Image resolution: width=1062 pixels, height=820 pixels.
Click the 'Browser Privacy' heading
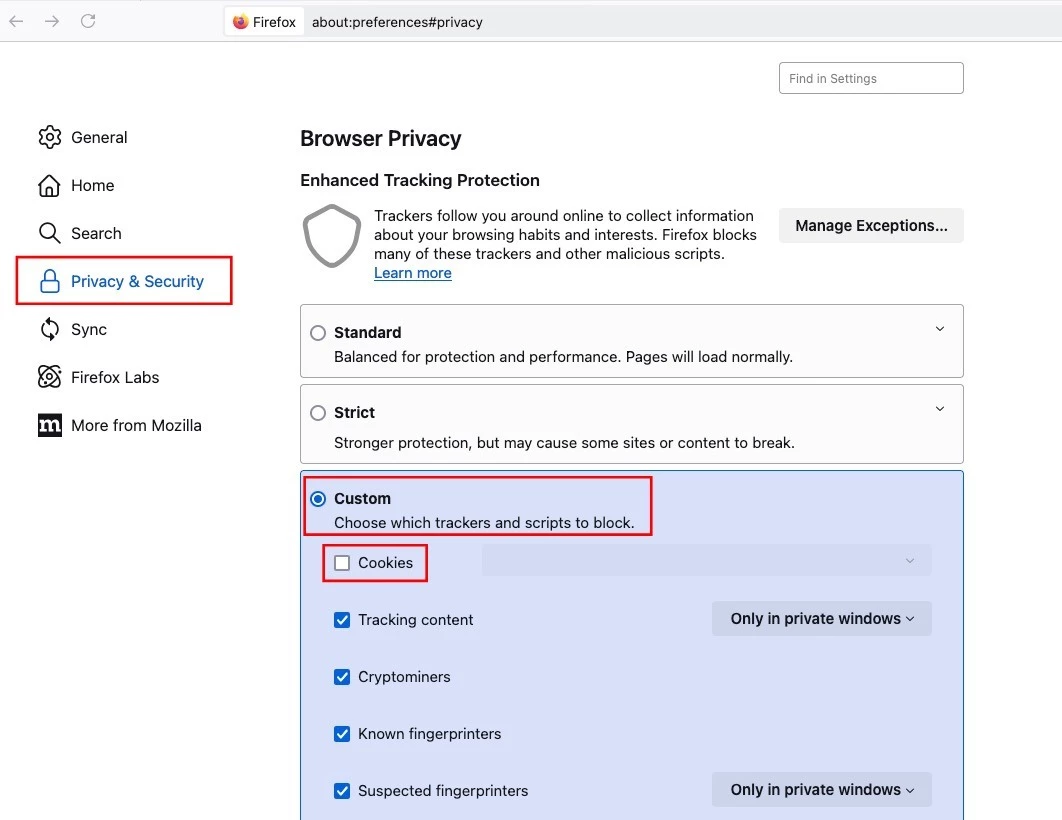click(x=381, y=138)
